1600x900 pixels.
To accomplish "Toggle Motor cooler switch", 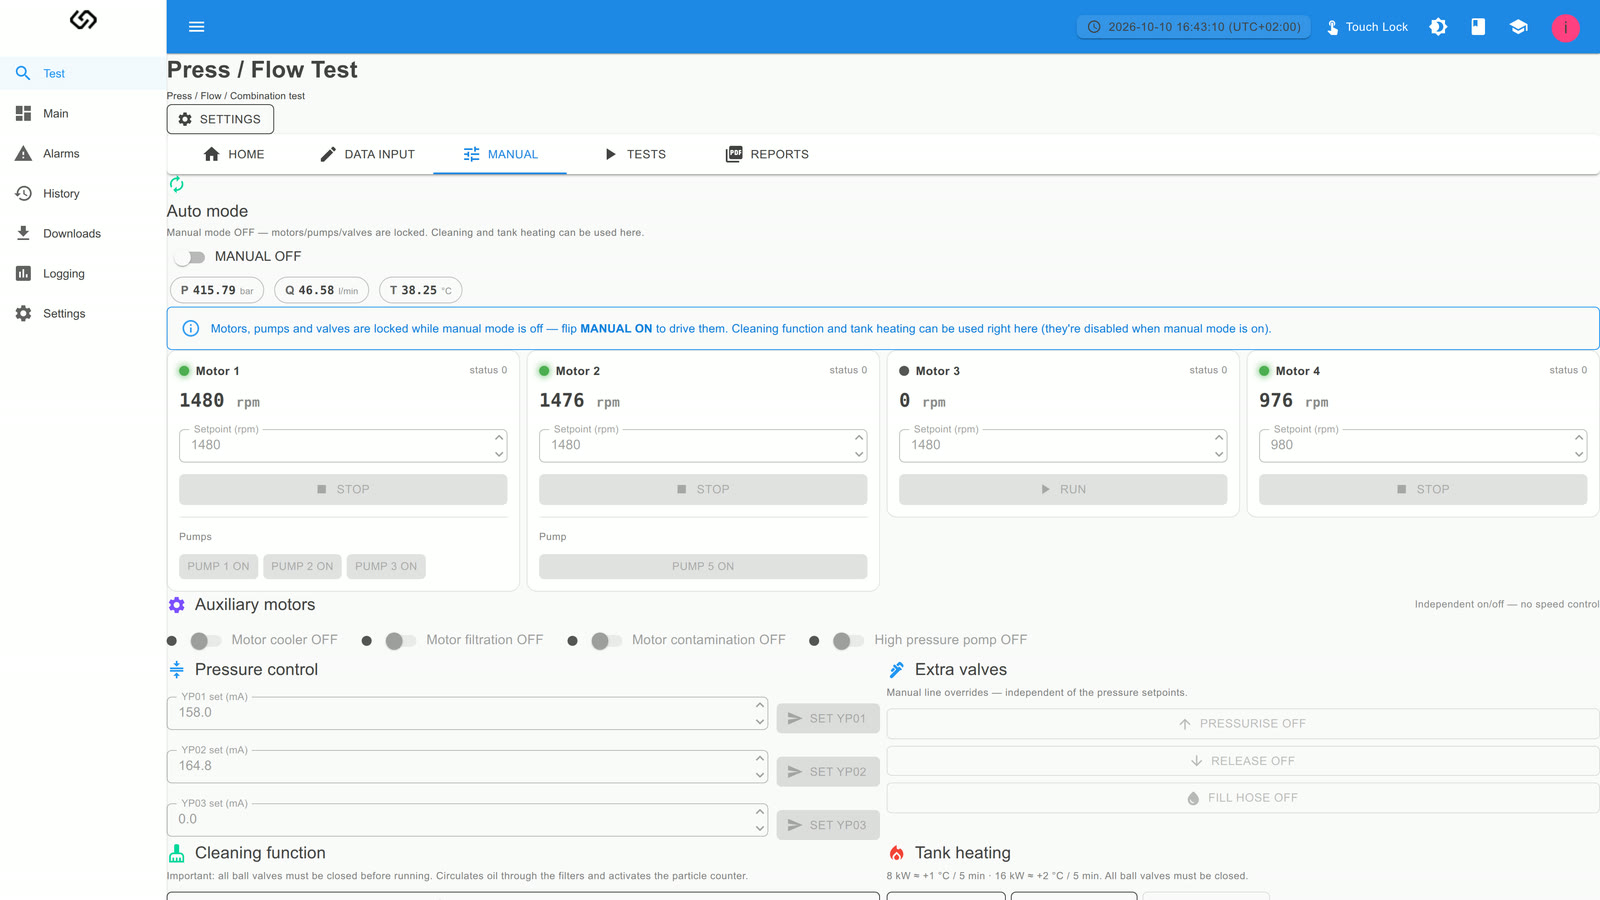I will click(x=205, y=640).
